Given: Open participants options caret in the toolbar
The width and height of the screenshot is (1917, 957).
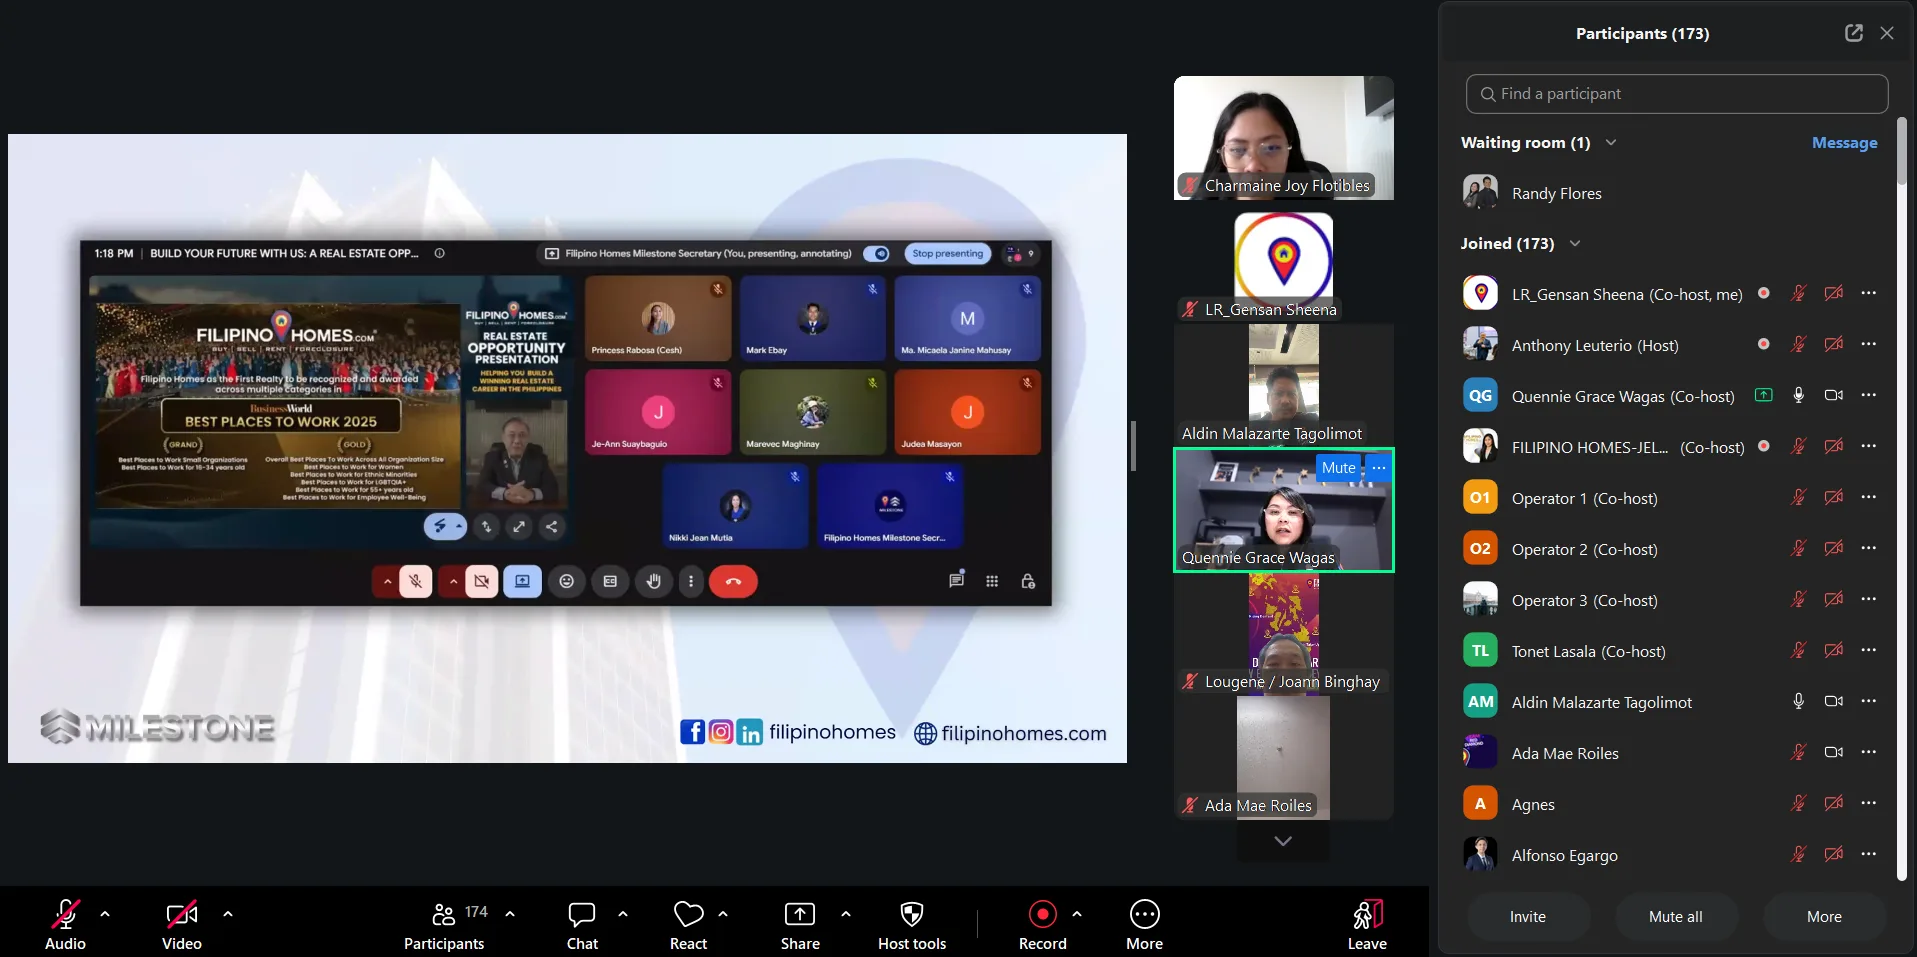Looking at the screenshot, I should [510, 914].
